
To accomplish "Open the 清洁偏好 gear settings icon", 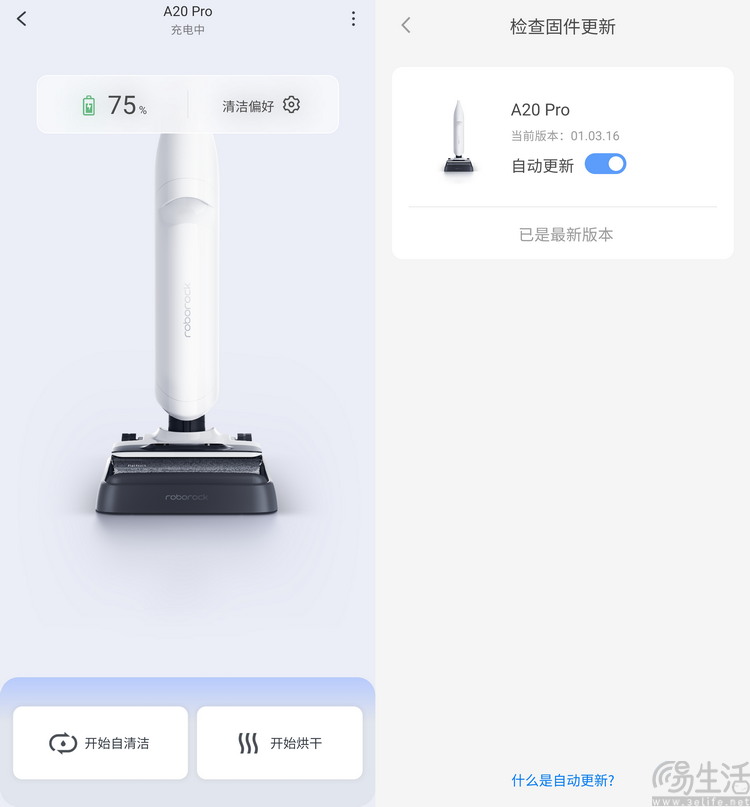I will tap(291, 105).
